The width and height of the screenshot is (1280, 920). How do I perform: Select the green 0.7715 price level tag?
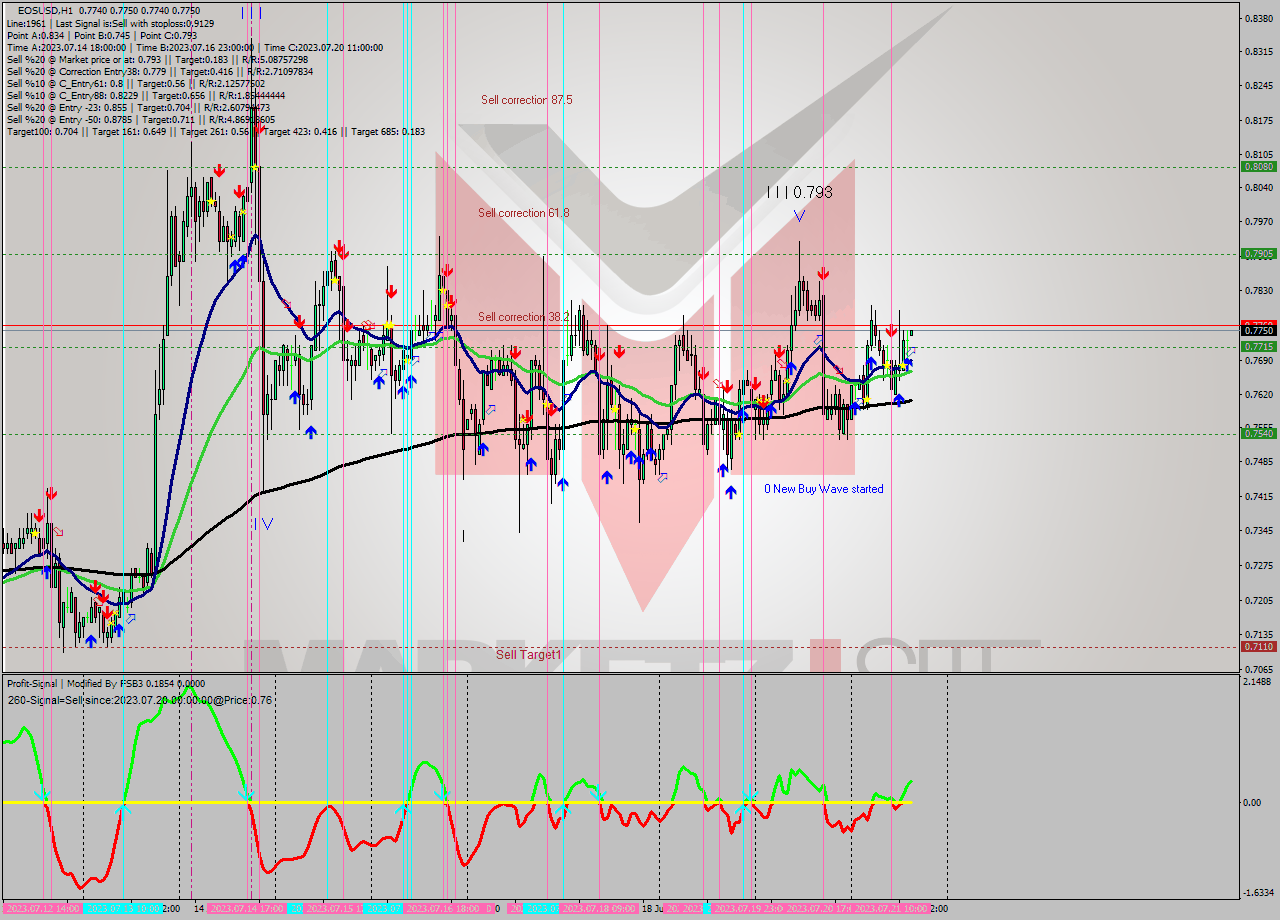(x=1258, y=346)
